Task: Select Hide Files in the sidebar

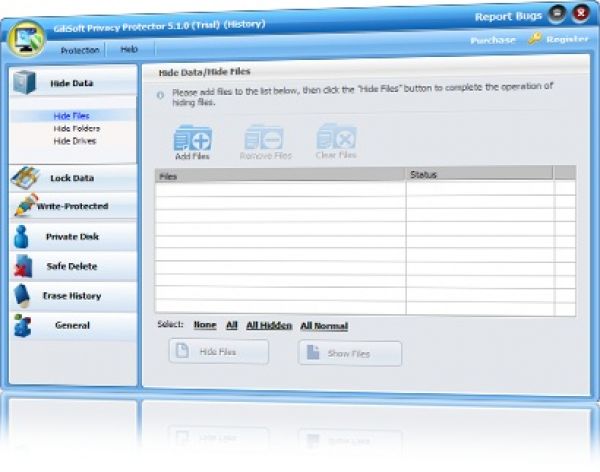Action: (x=72, y=116)
